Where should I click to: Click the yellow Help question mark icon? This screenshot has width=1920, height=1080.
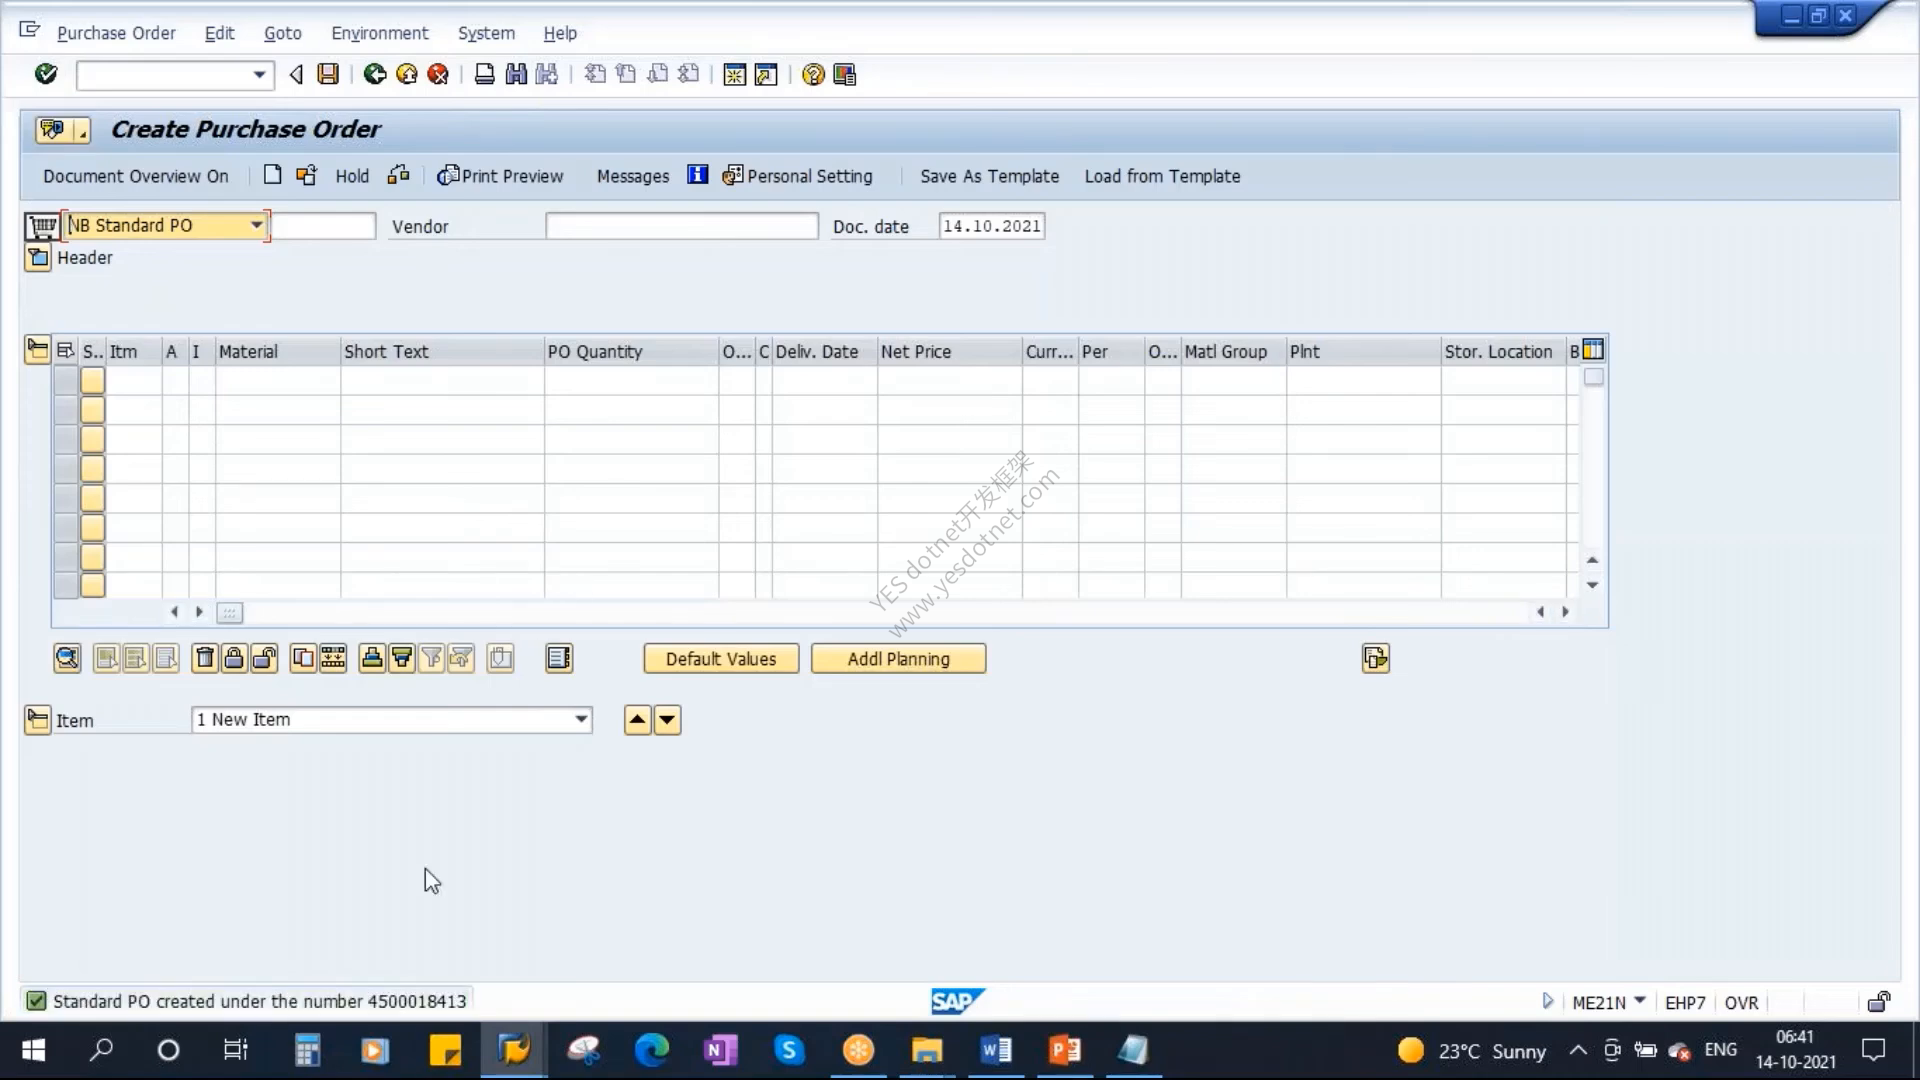pyautogui.click(x=813, y=74)
